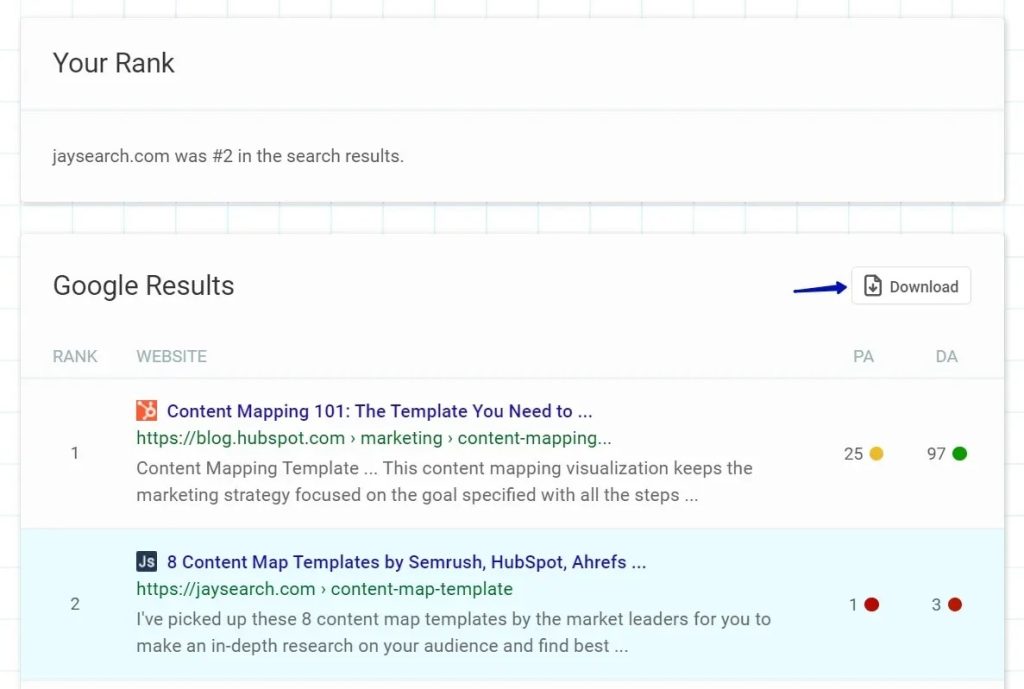Open the blog.hubspot.com result URL

tap(374, 438)
